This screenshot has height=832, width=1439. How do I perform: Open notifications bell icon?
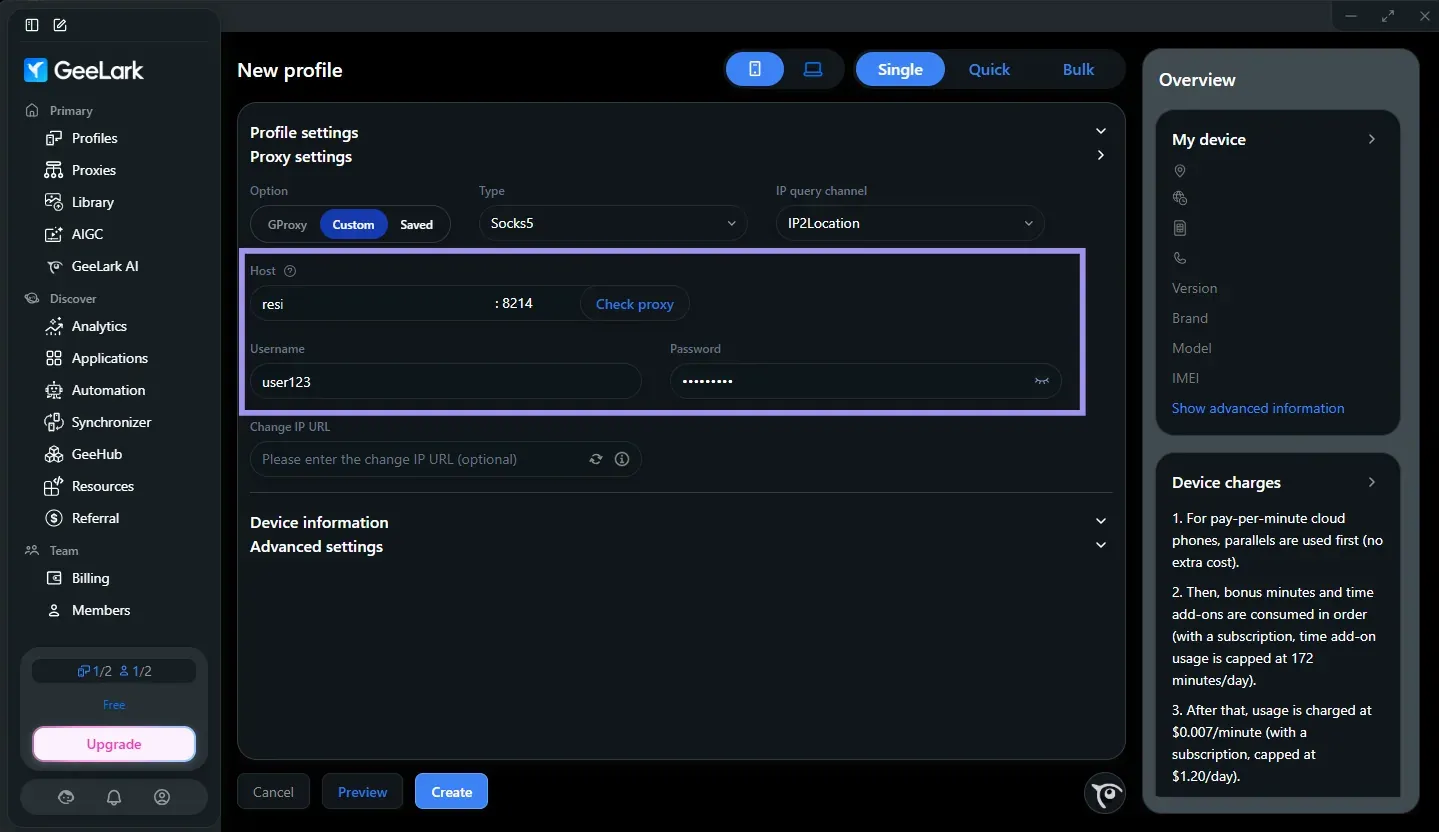[114, 797]
